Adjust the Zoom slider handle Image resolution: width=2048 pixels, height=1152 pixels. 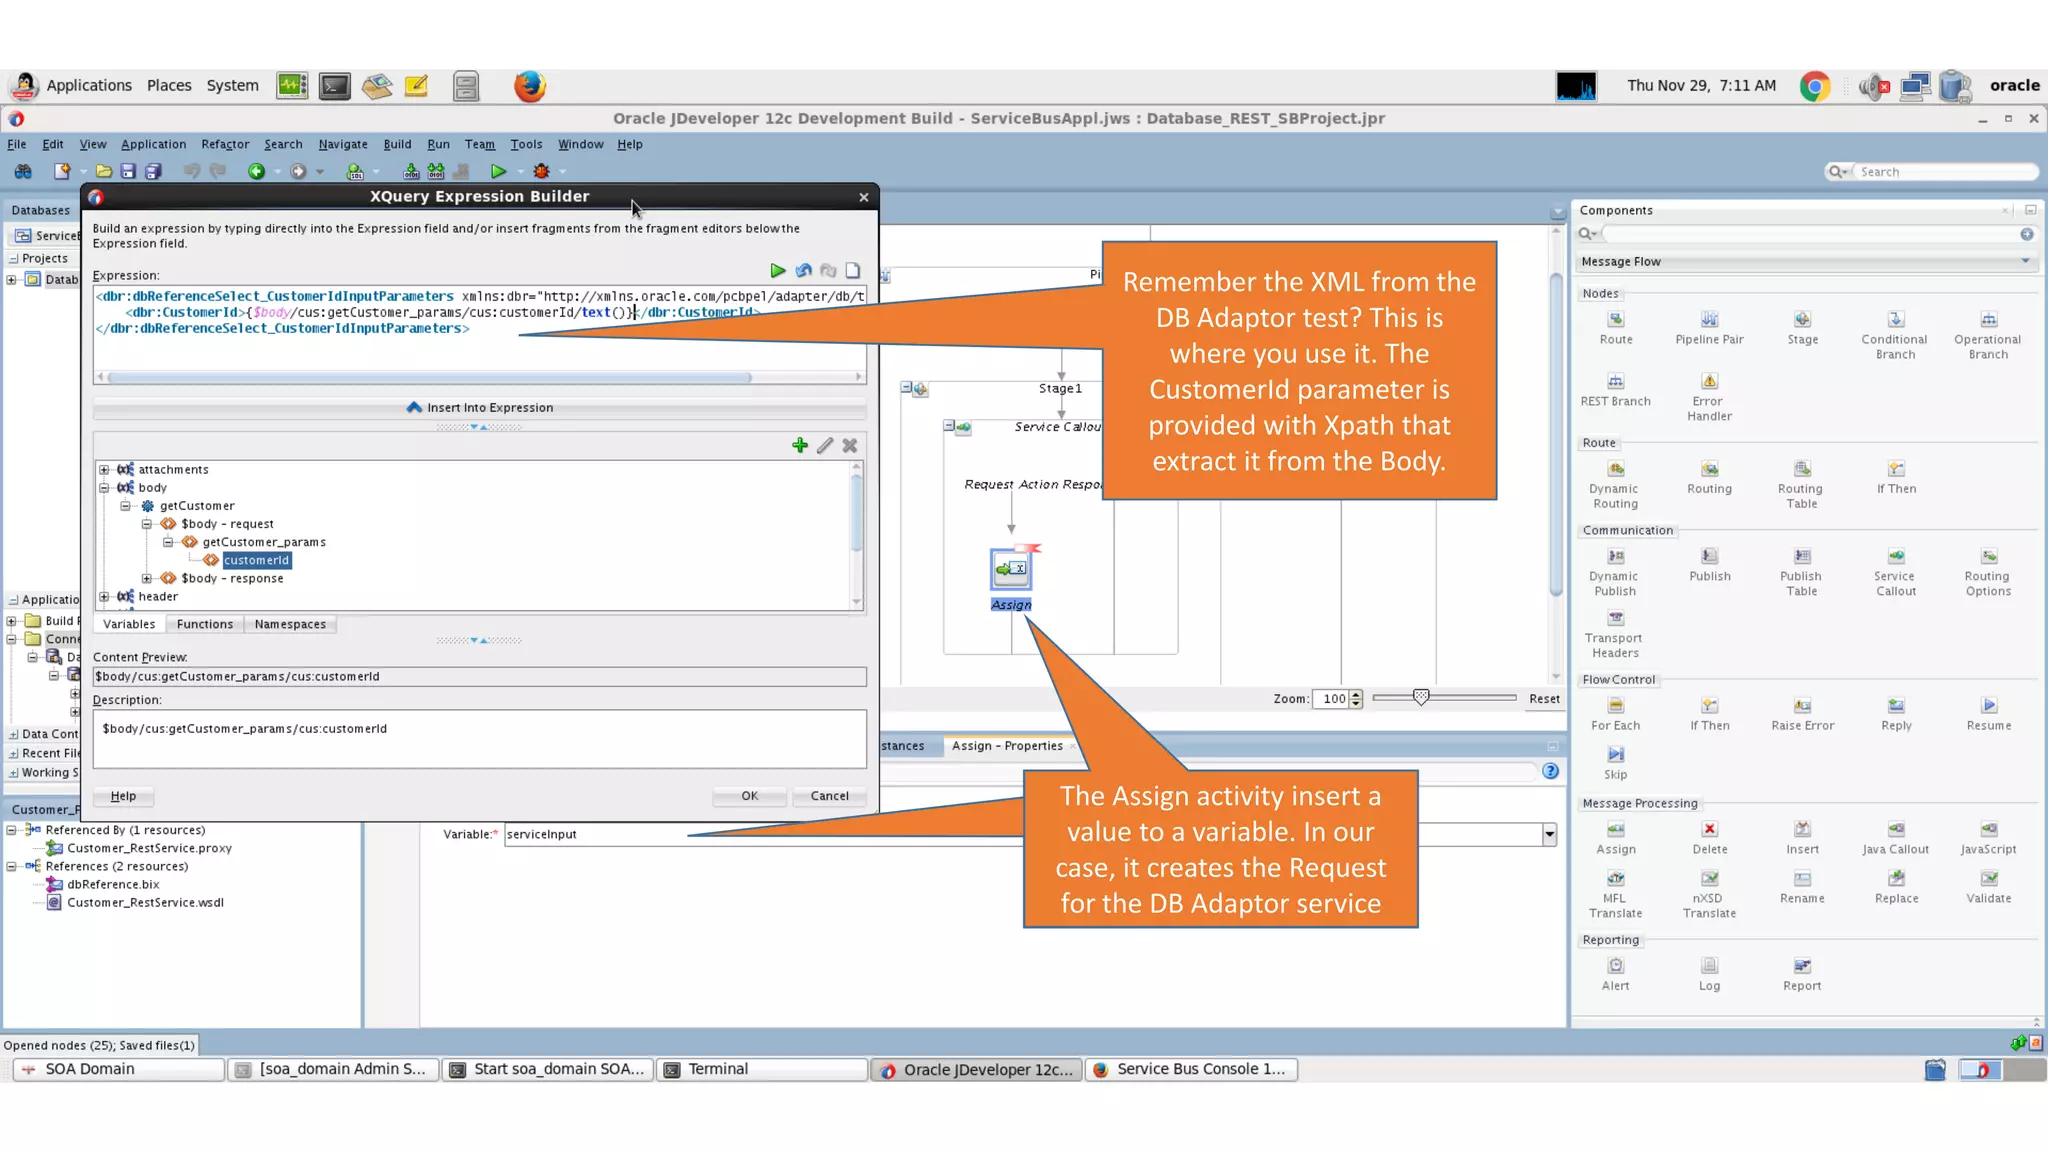click(x=1420, y=698)
